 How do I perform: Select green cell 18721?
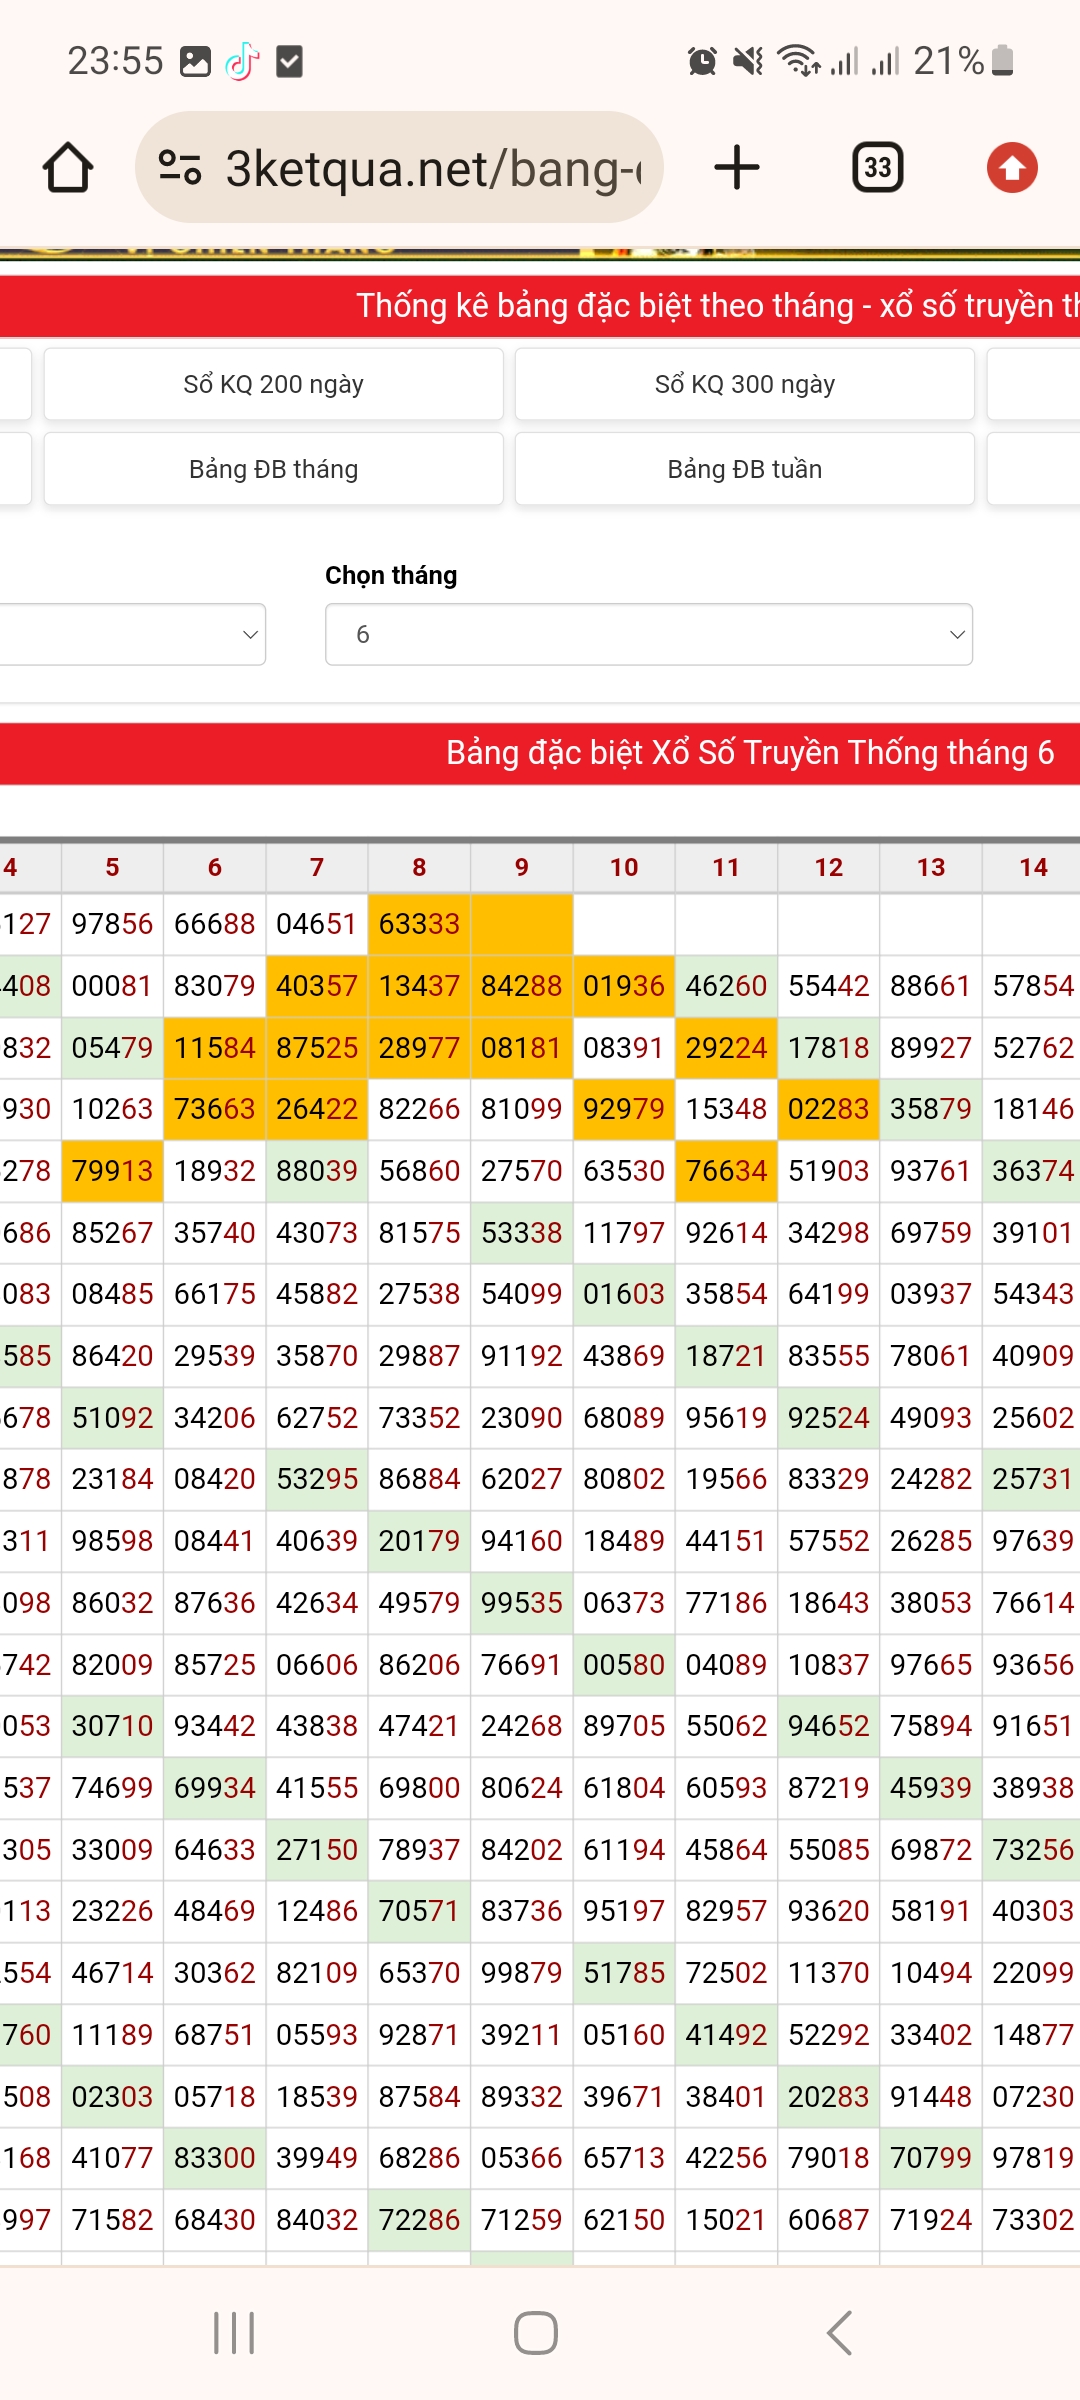(726, 1356)
